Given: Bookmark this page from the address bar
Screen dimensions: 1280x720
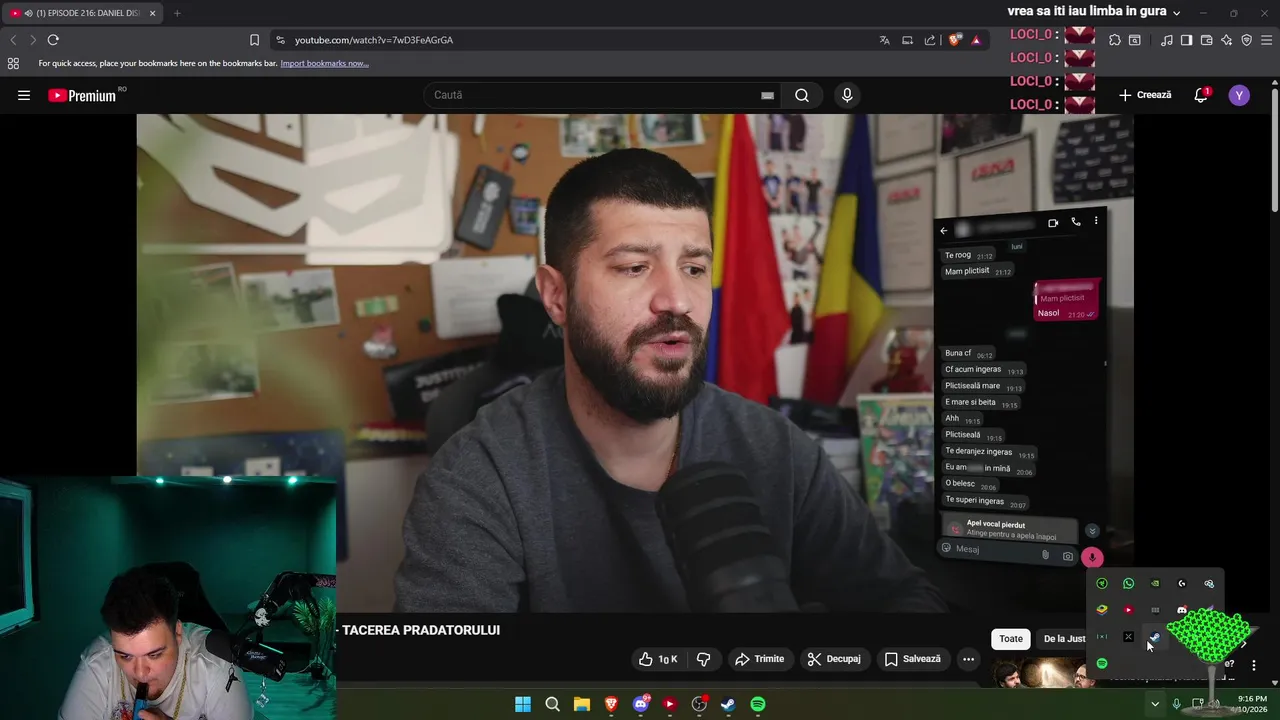Looking at the screenshot, I should pos(254,40).
